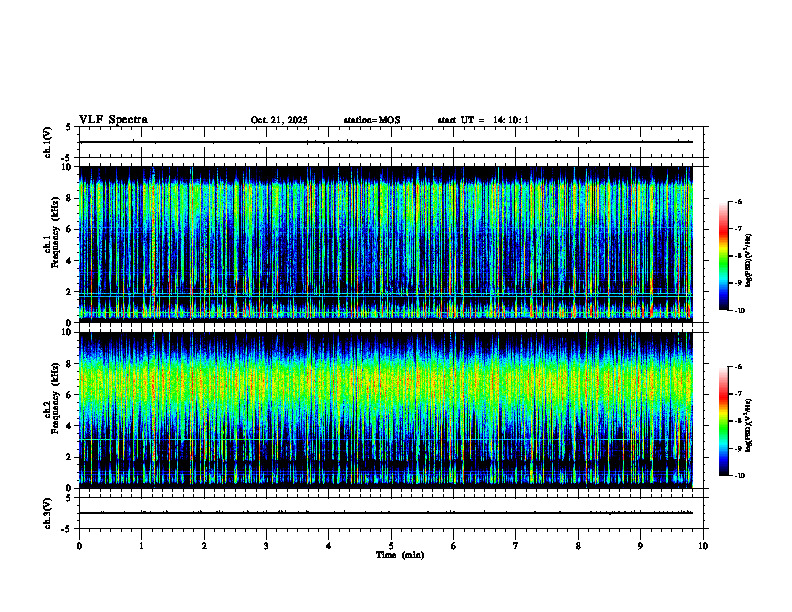Click the "6" kHz tick label on ch.2 axis

(70, 395)
